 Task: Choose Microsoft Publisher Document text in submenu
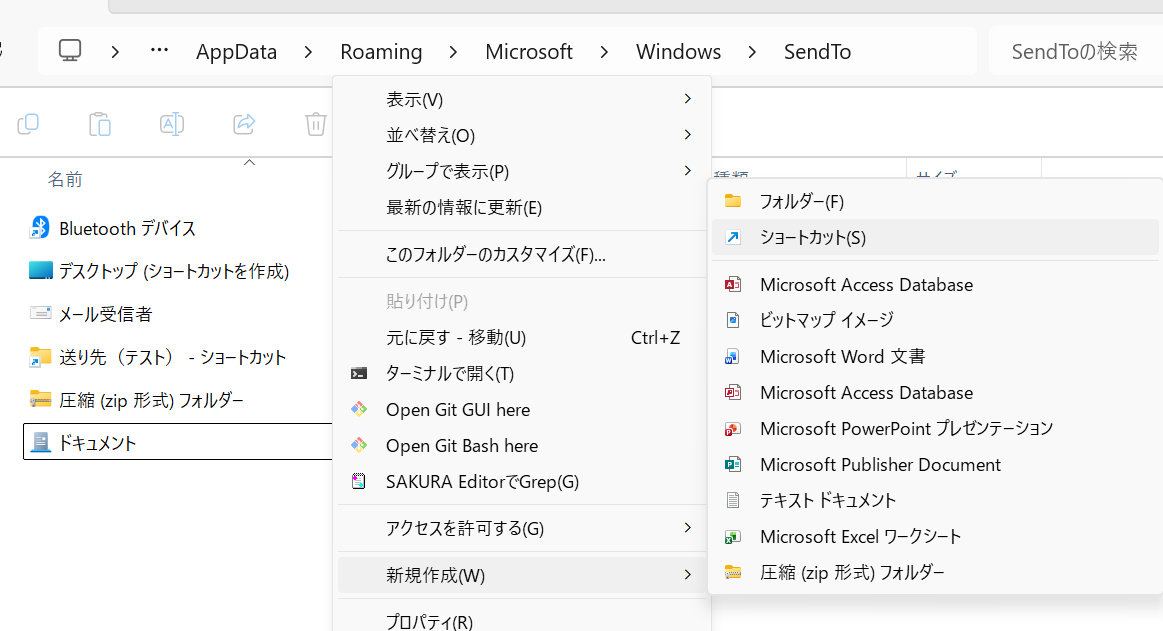click(880, 465)
